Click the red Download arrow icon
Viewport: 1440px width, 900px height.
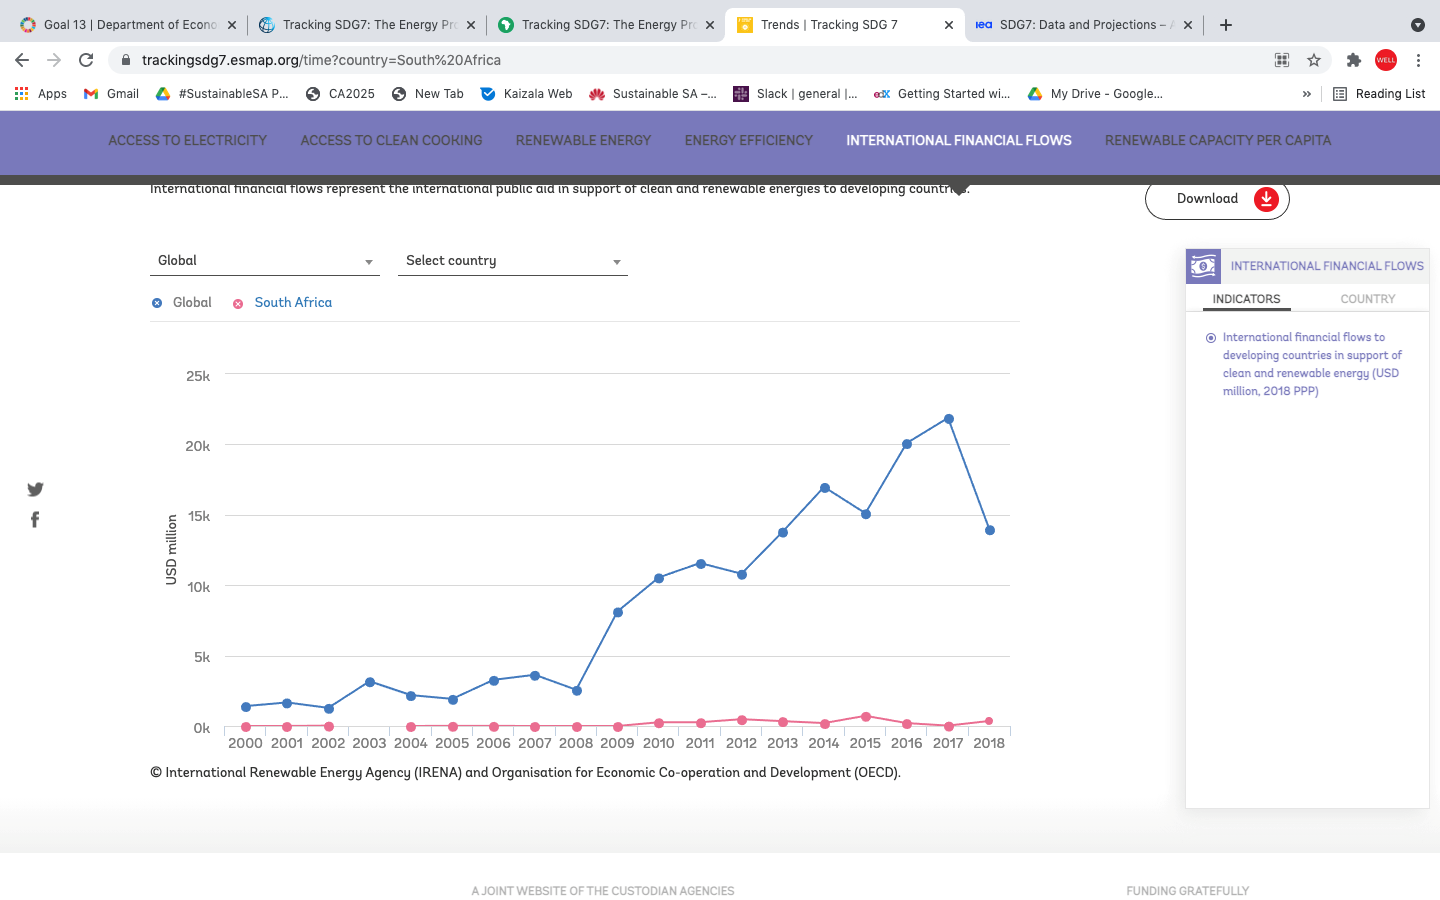tap(1266, 199)
